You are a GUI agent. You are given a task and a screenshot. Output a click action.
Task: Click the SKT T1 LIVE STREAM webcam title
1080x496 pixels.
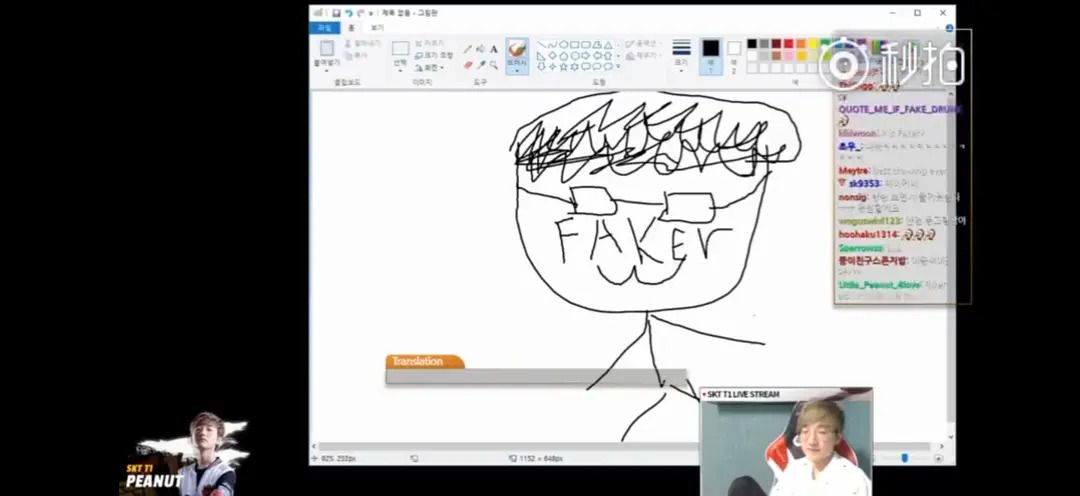tap(744, 394)
